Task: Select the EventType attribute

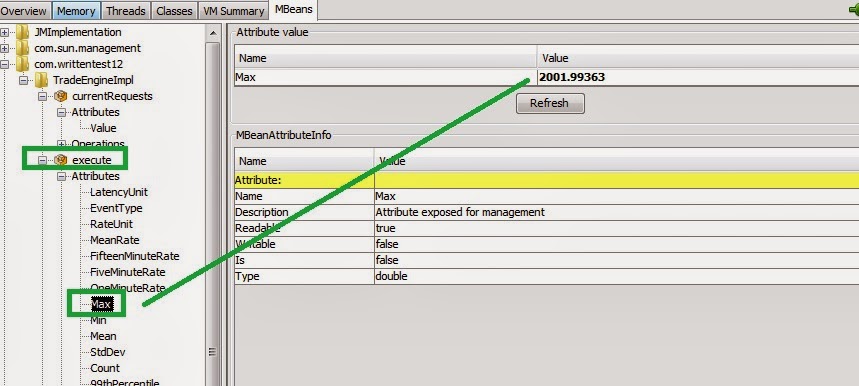Action: tap(116, 208)
